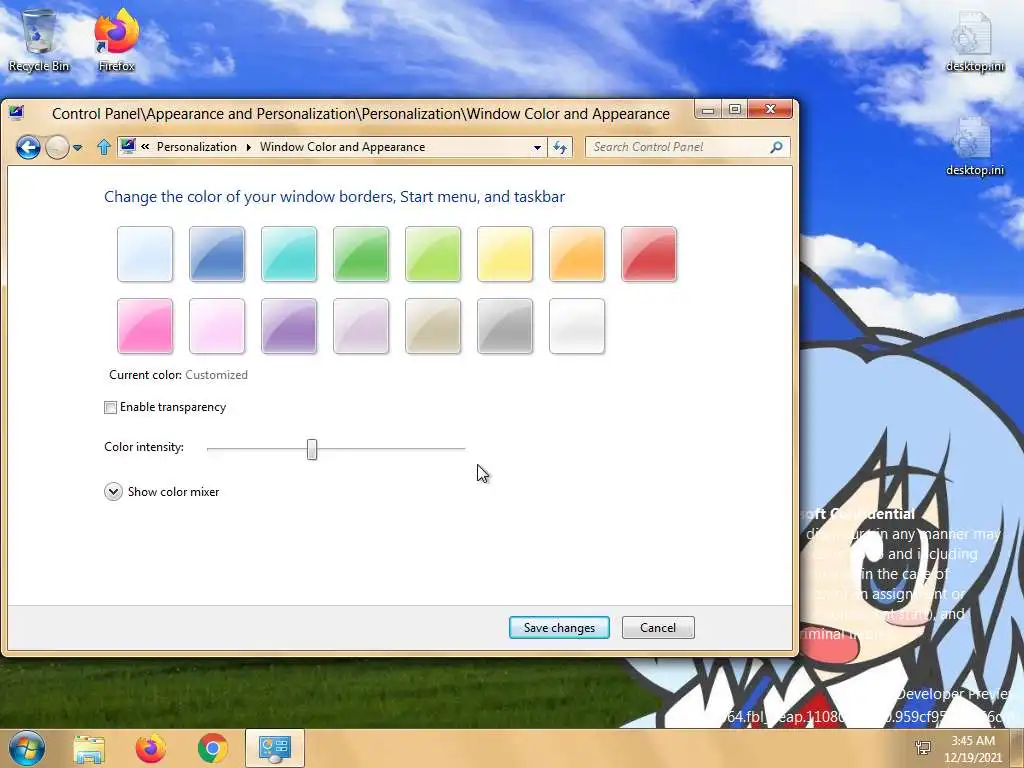Click the Back arrow in Control Panel
Screen dimensions: 1024x768
(28, 148)
